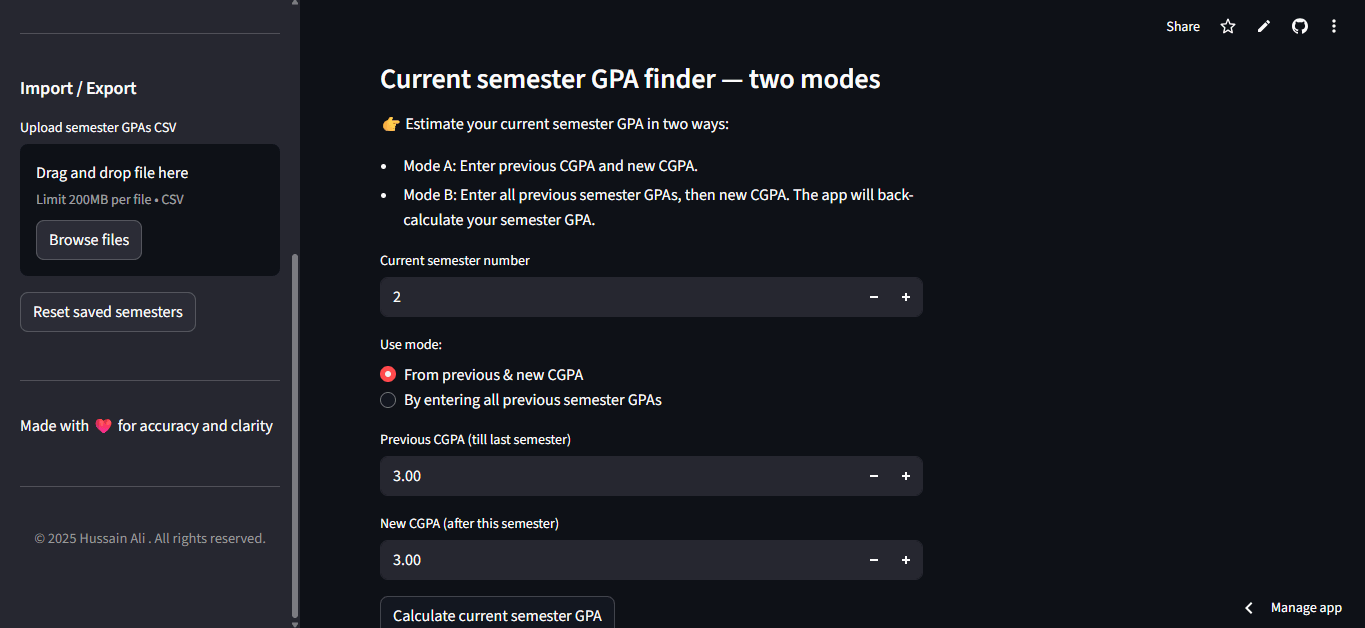Click the plus icon on Previous CGPA
This screenshot has height=628, width=1365.
click(x=906, y=476)
